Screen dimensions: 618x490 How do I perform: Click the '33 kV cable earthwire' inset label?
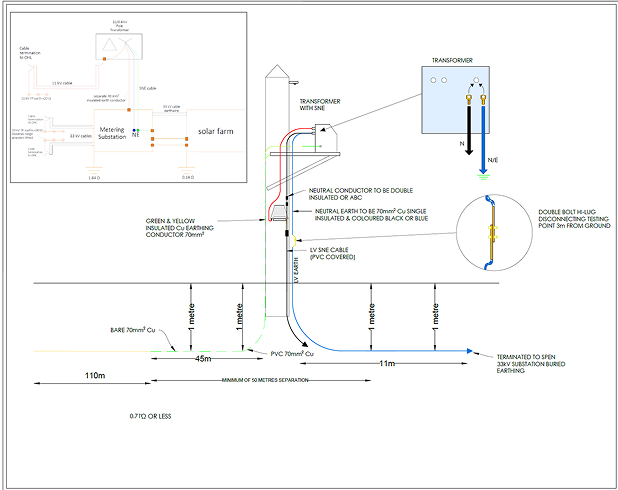171,108
